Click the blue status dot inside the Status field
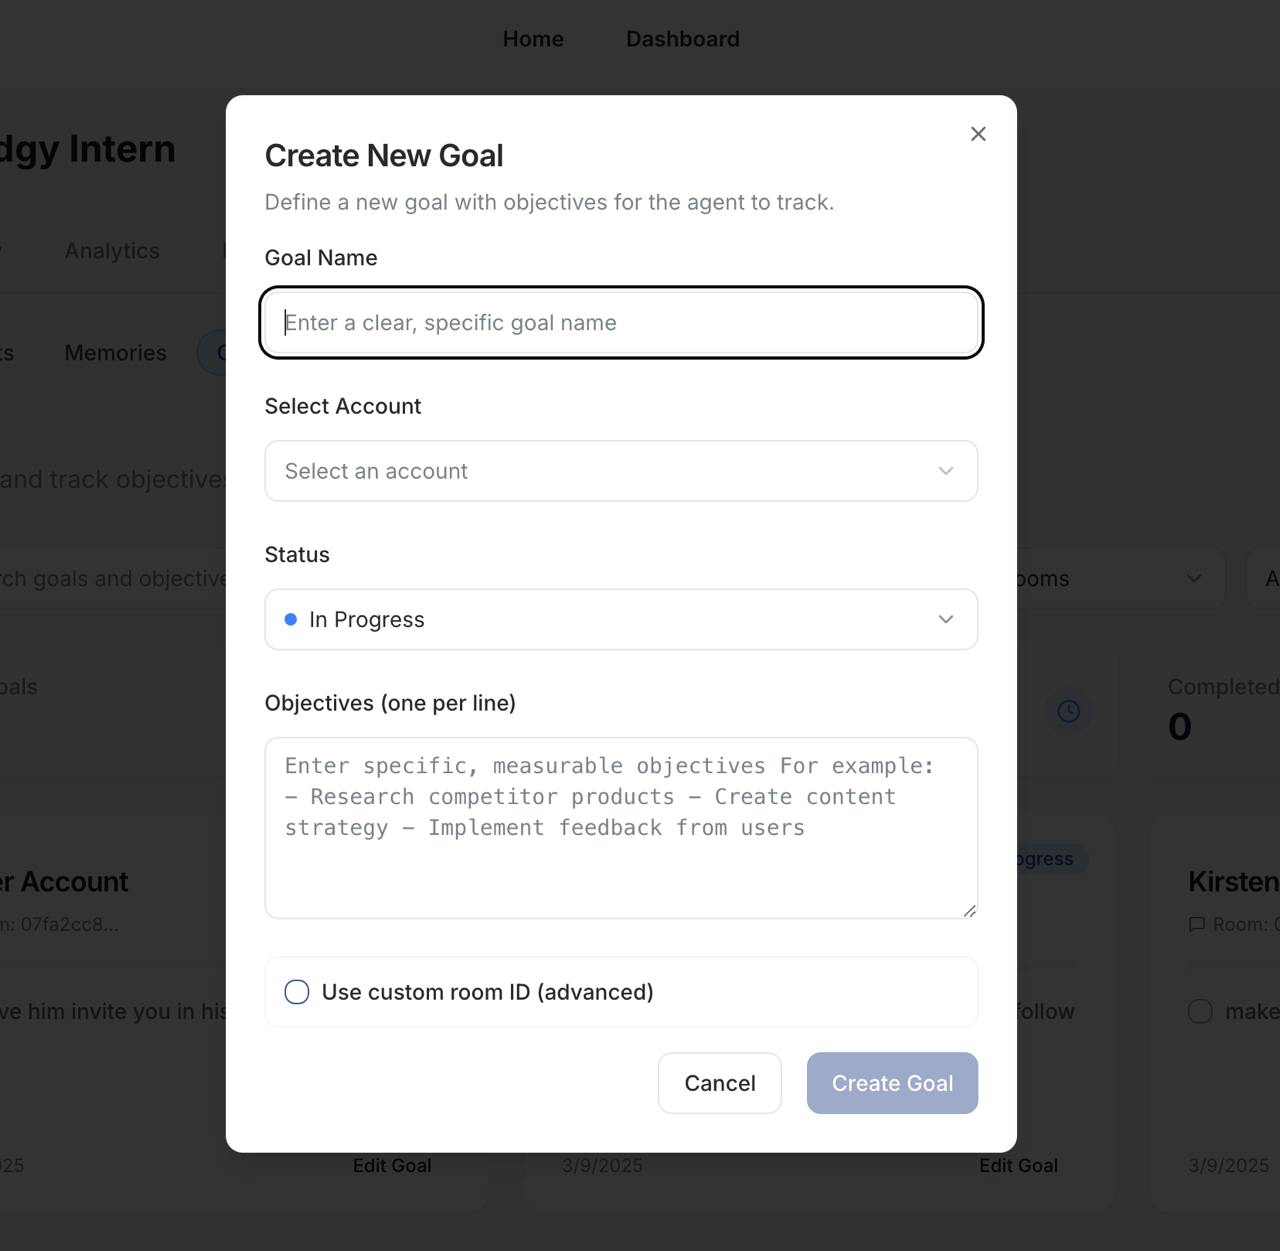 pos(290,619)
